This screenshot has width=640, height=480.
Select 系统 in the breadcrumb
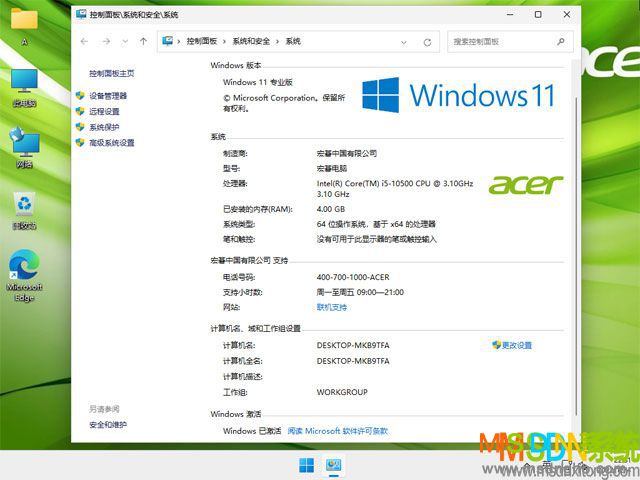[293, 41]
